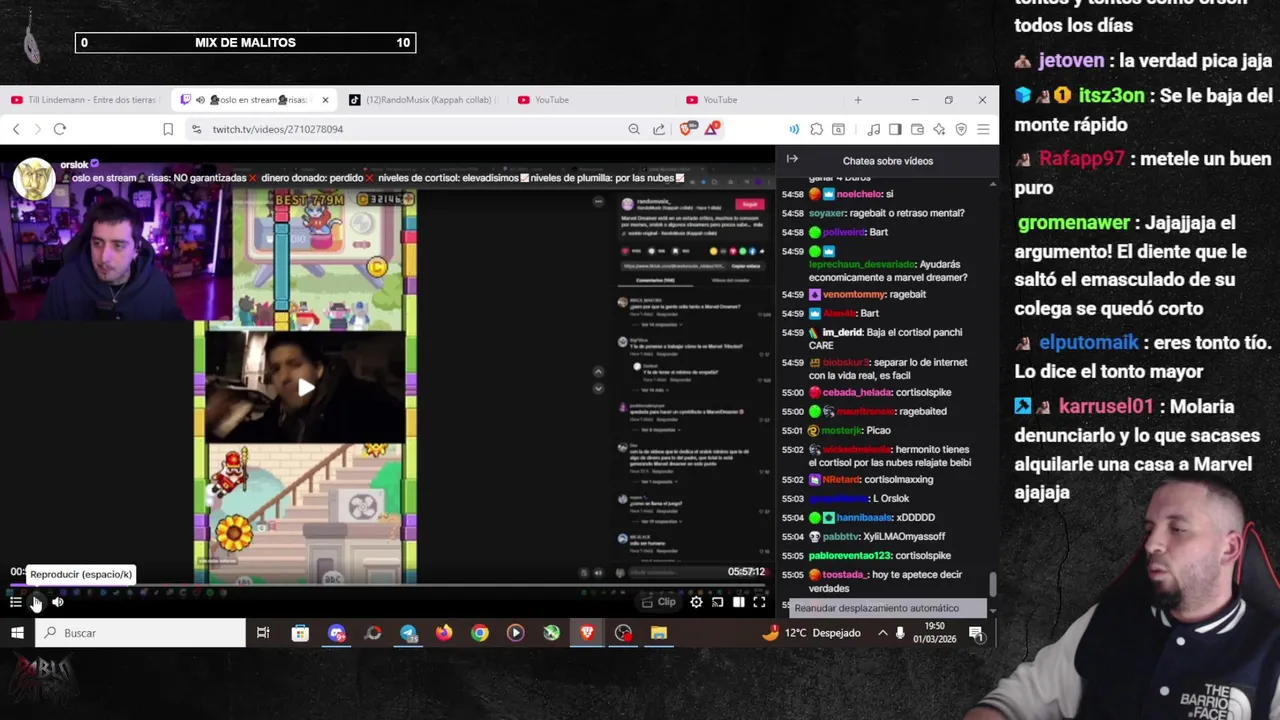Open the orslok channel name link
1280x720 pixels.
pyautogui.click(x=74, y=165)
